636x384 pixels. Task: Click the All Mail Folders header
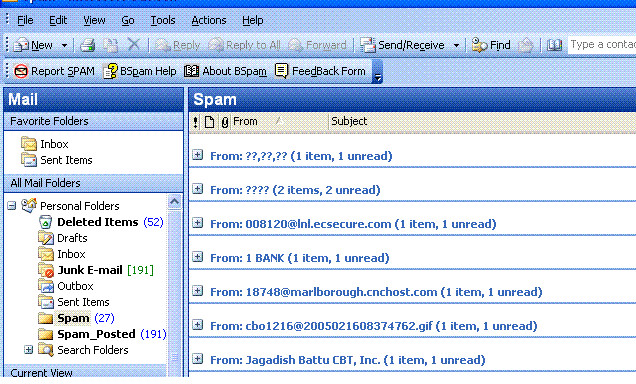point(93,183)
